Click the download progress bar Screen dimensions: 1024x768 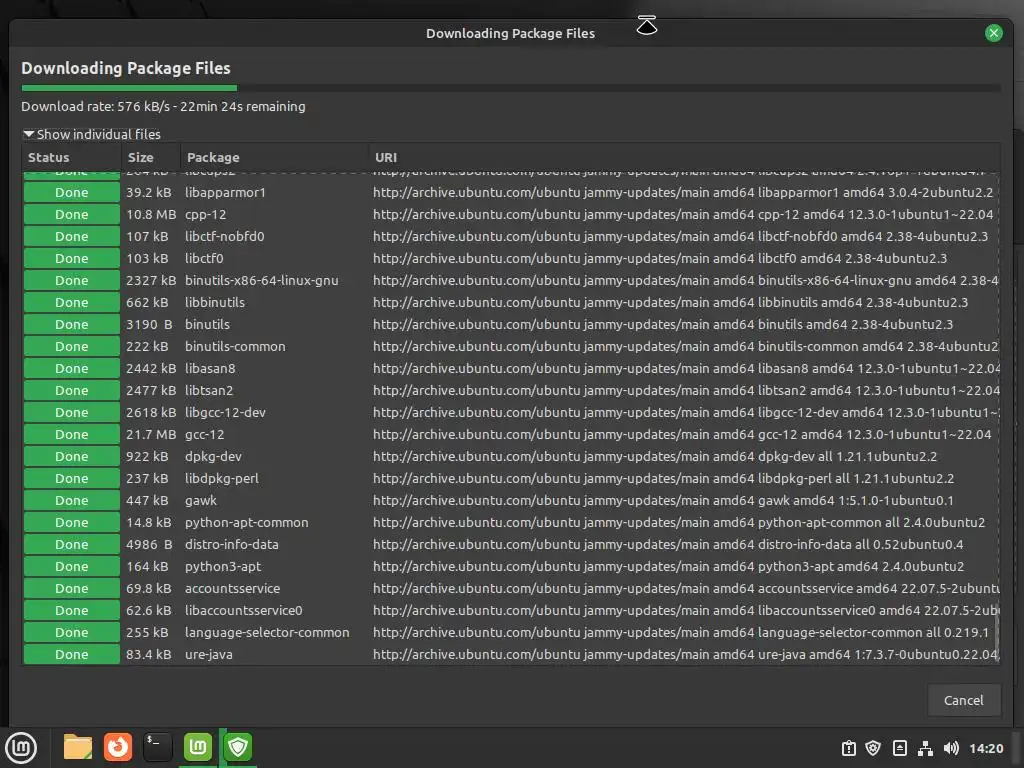click(511, 88)
